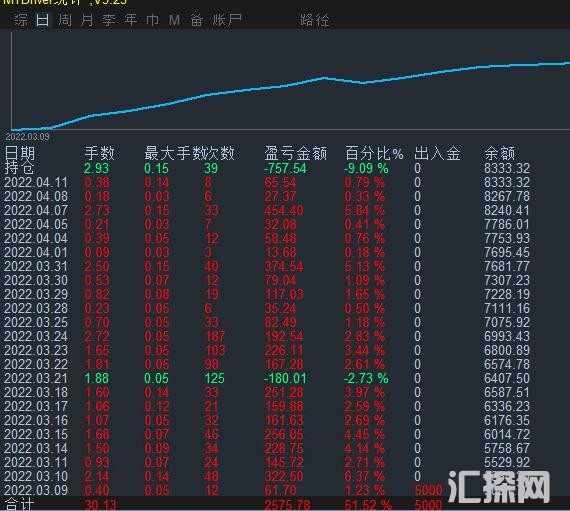Select the 2022.04.08 date row
This screenshot has height=511, width=570.
(36, 197)
